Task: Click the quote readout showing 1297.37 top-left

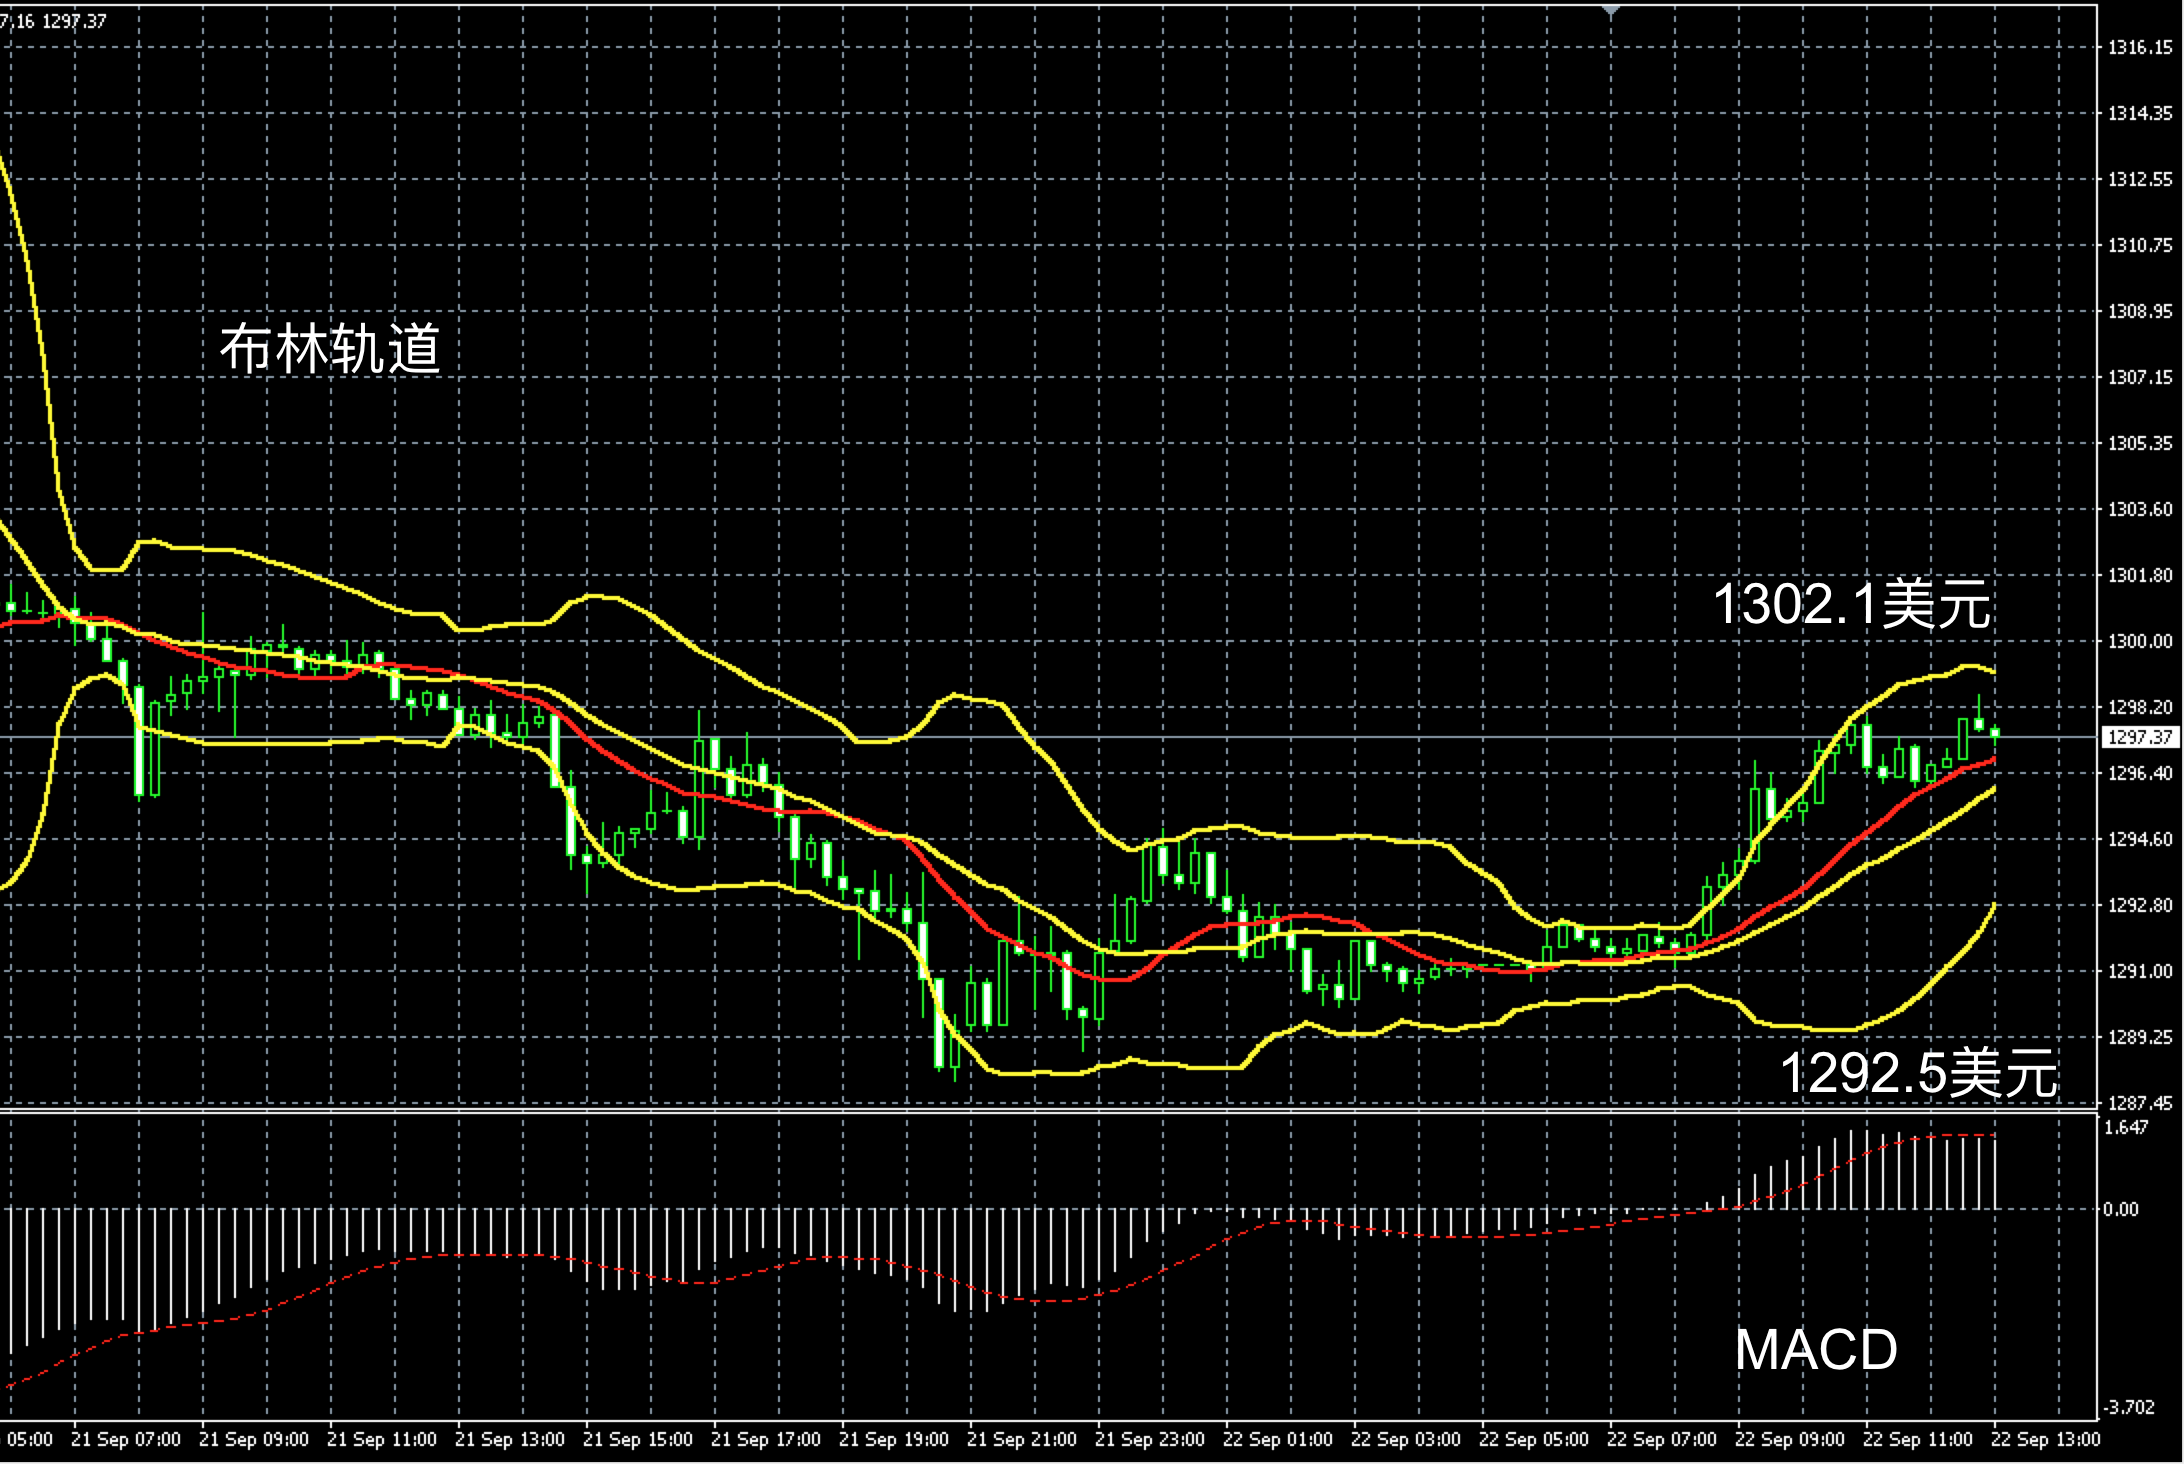Action: [74, 21]
